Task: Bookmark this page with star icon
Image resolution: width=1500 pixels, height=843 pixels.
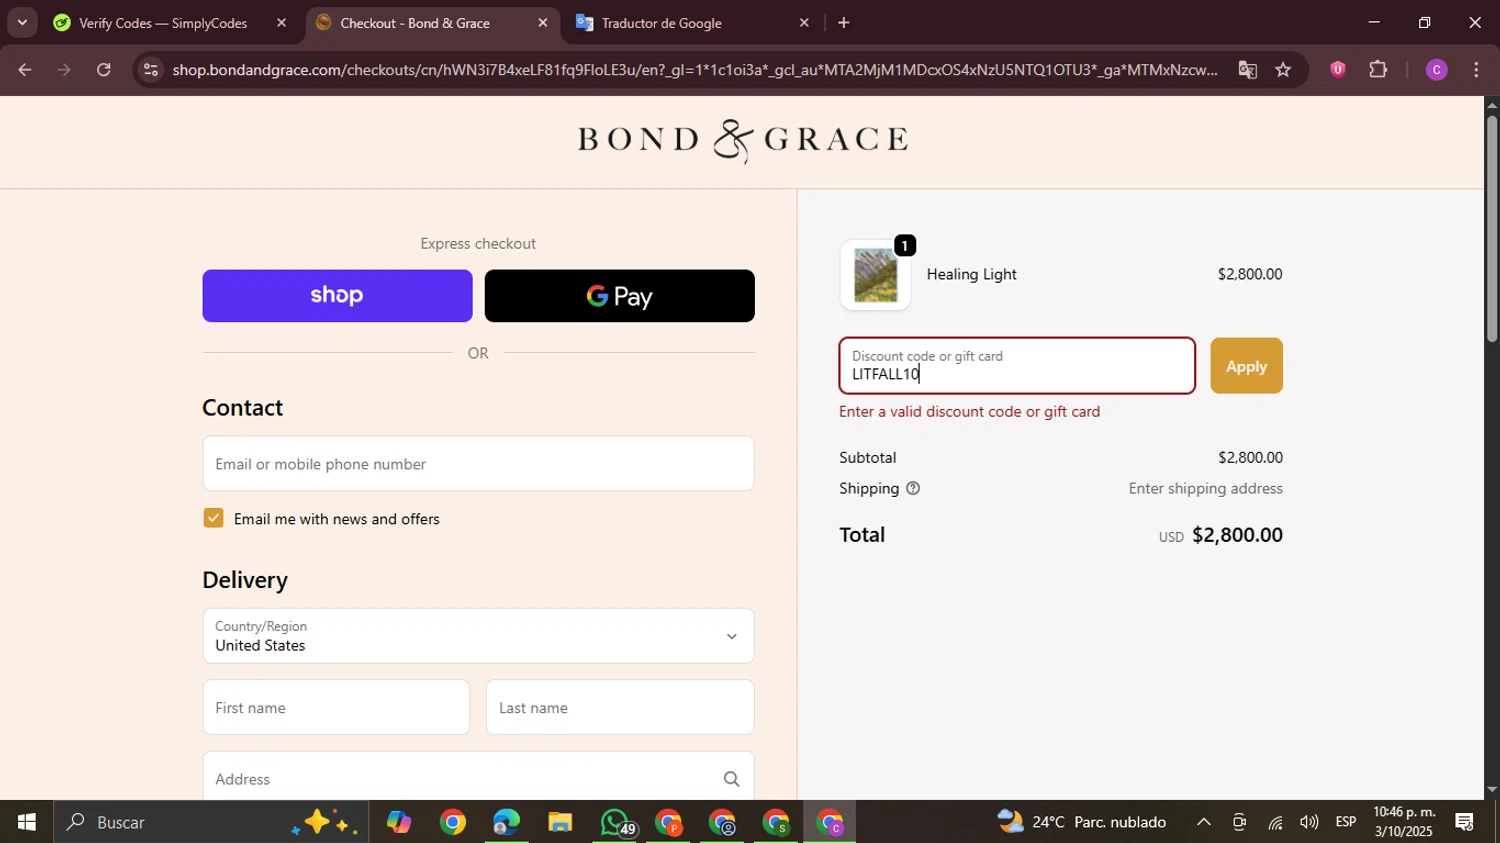Action: [x=1284, y=70]
